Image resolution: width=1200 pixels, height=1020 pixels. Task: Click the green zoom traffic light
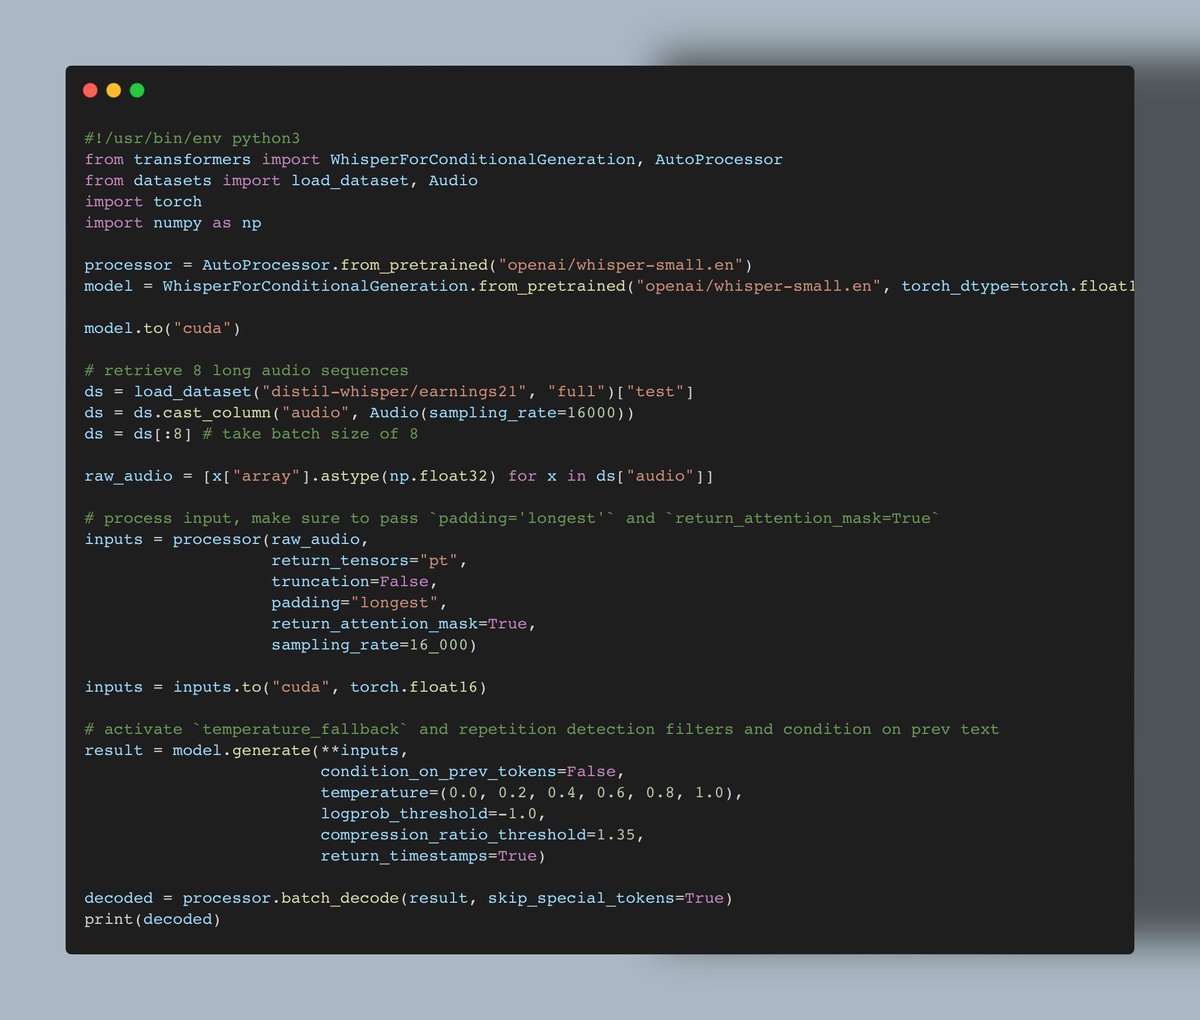136,90
